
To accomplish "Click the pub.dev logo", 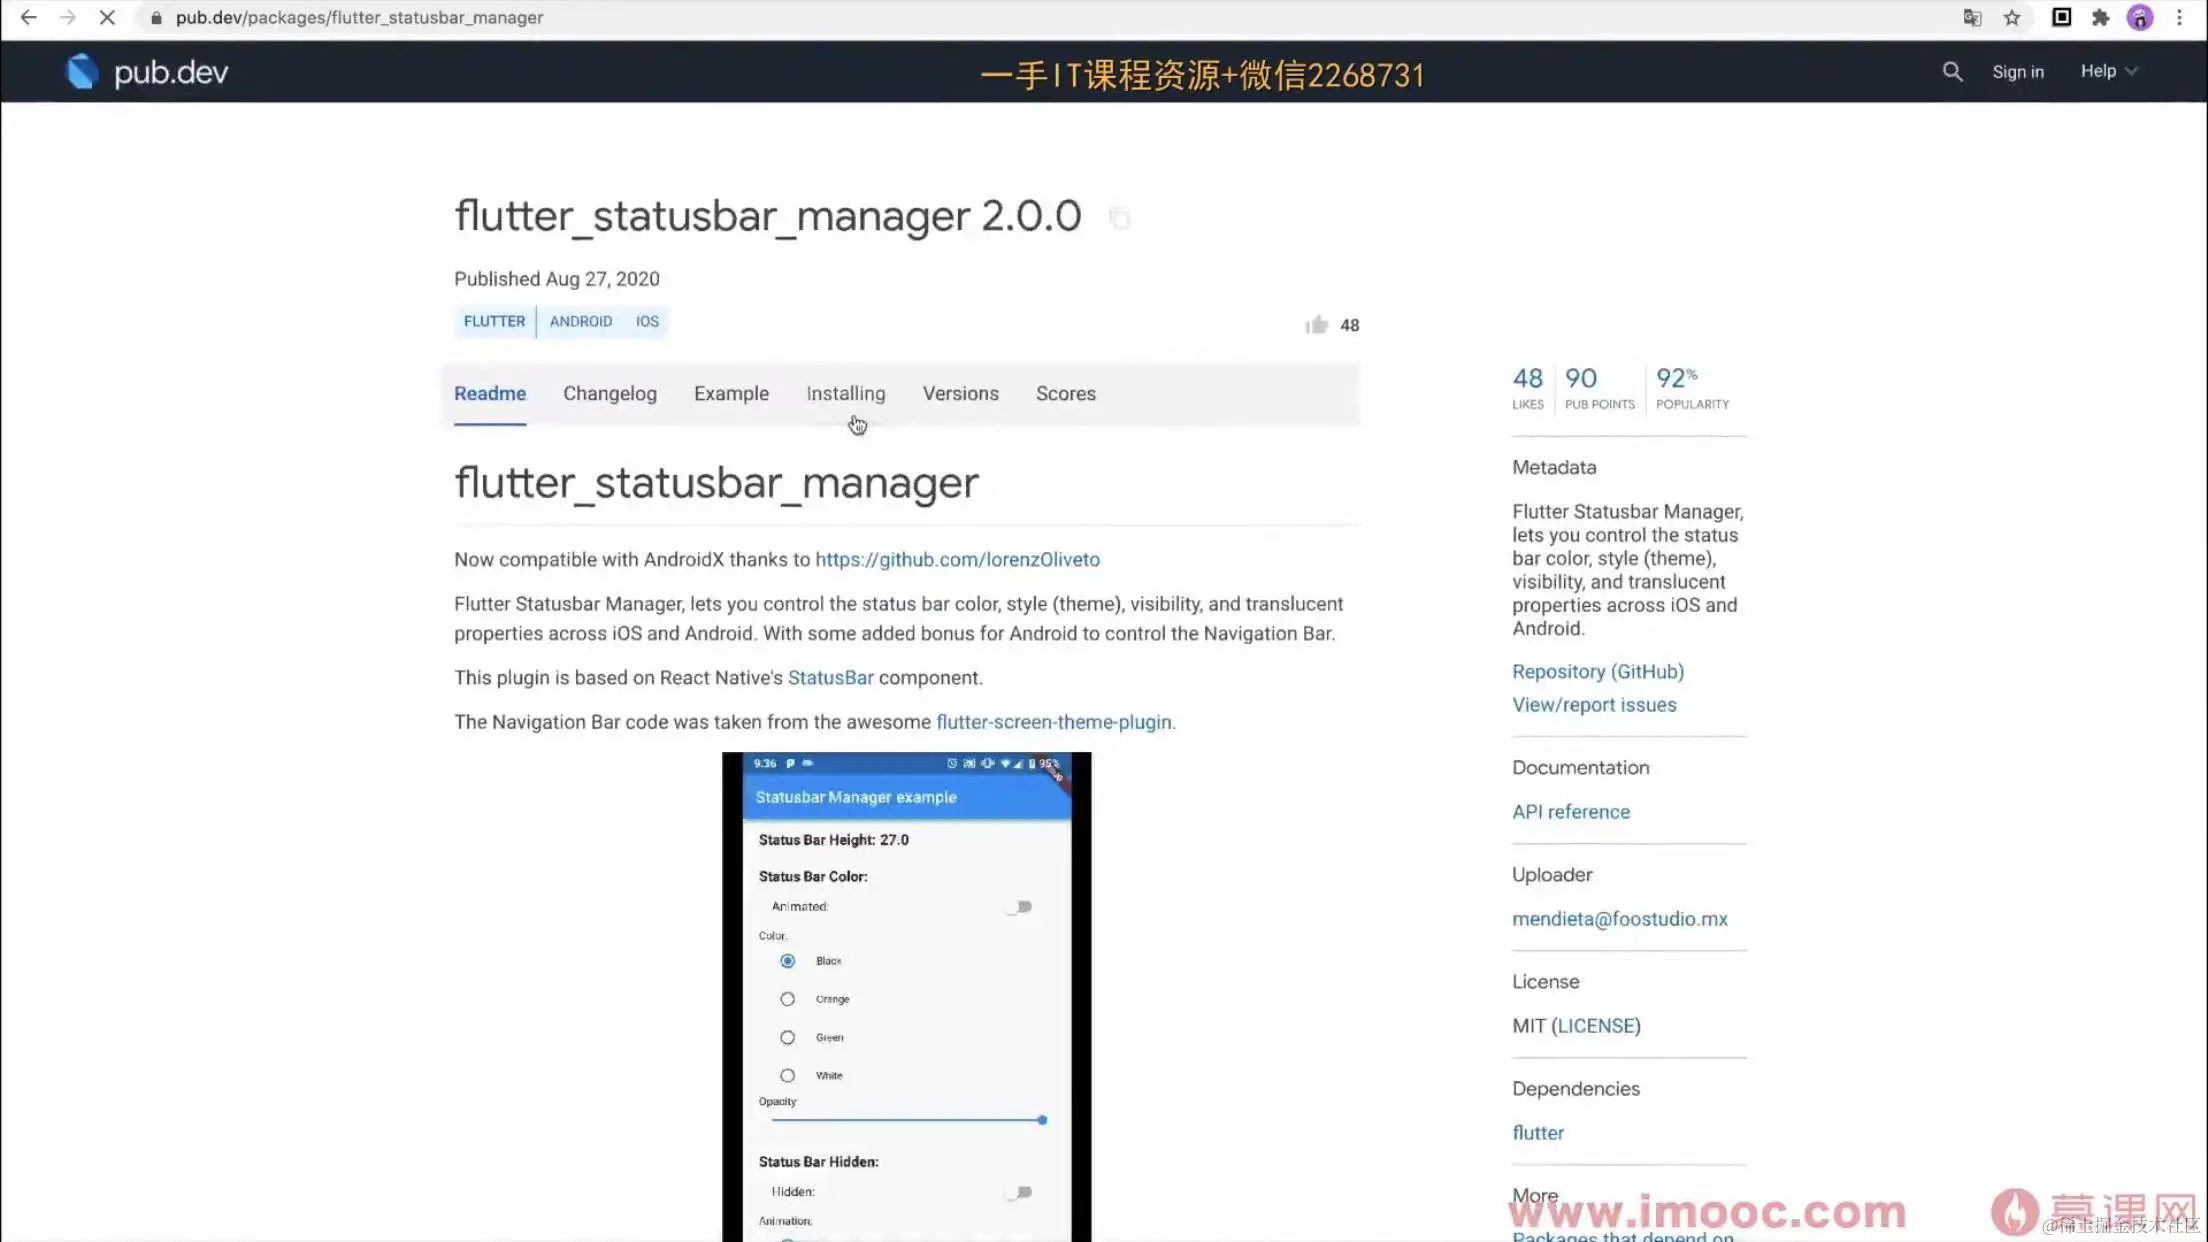I will point(146,72).
